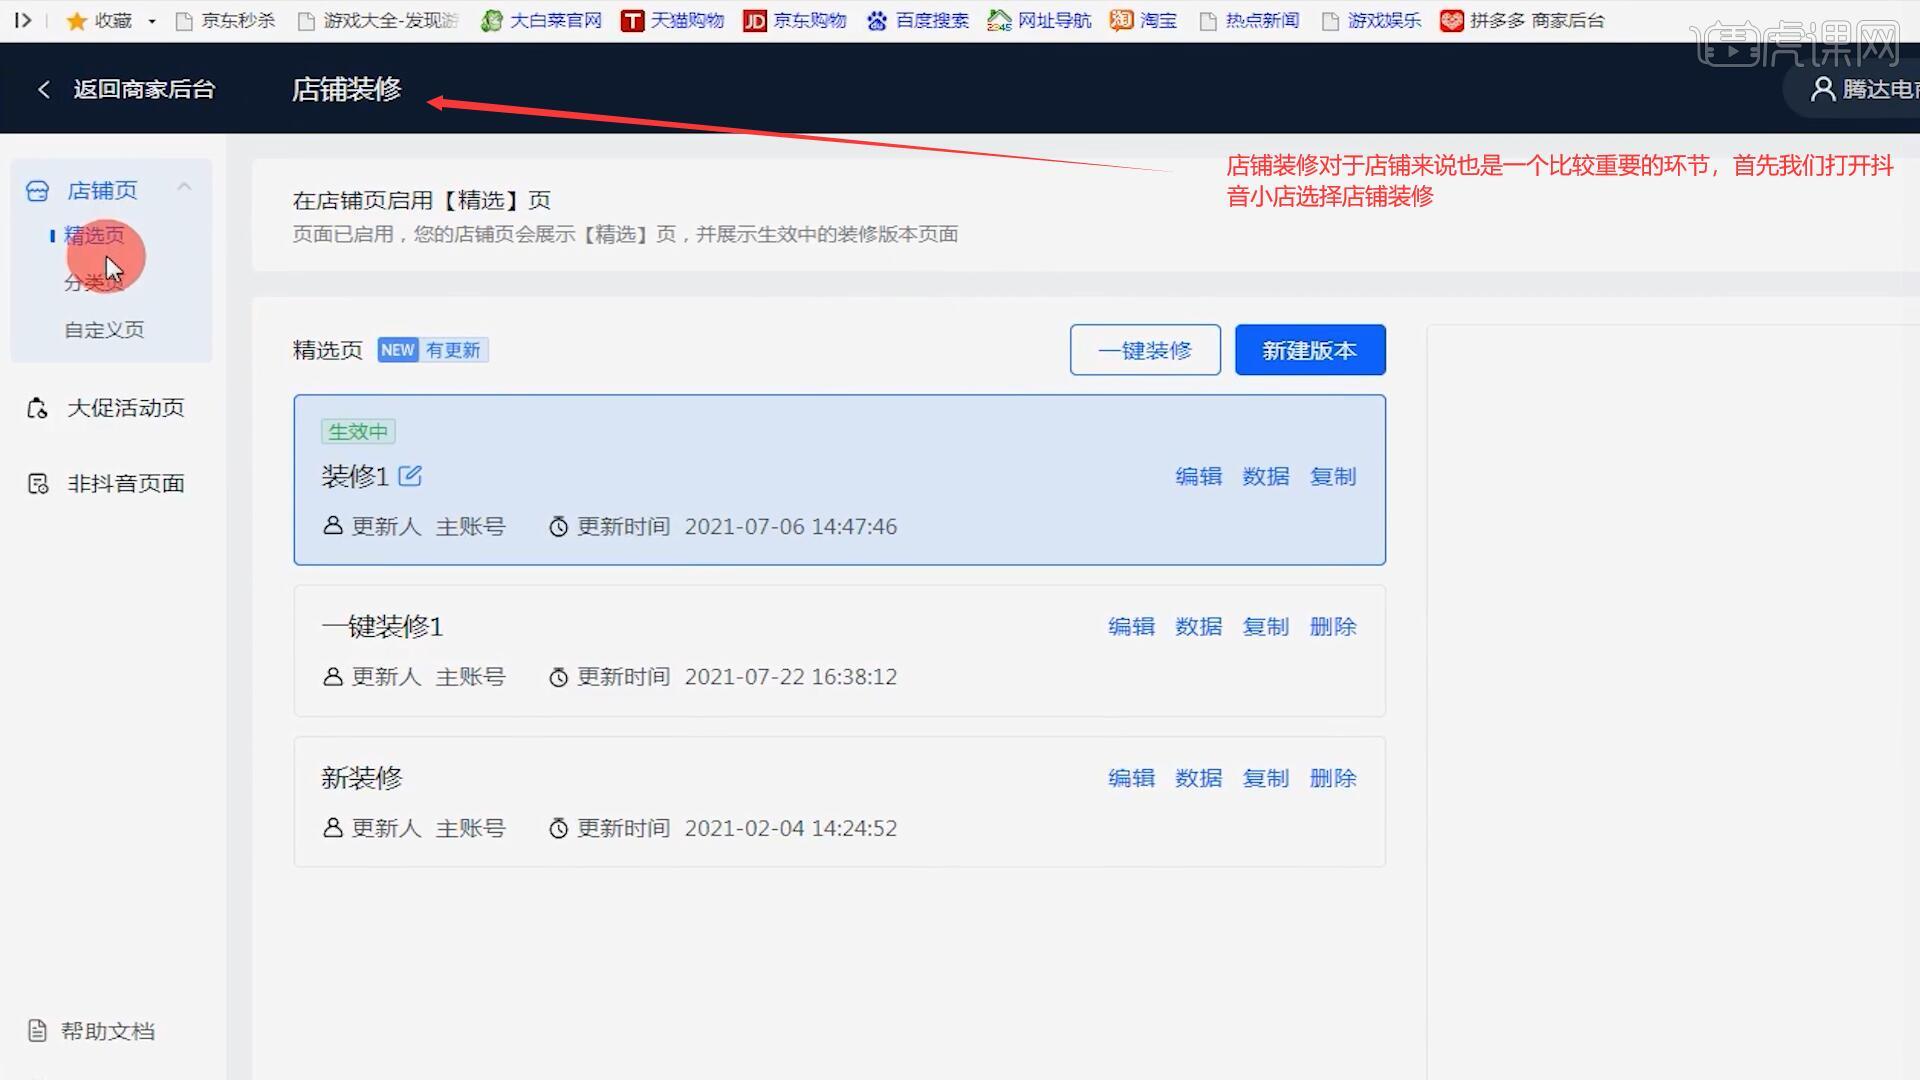Click the back arrow for 返回商家后台
This screenshot has width=1920, height=1080.
(x=44, y=89)
